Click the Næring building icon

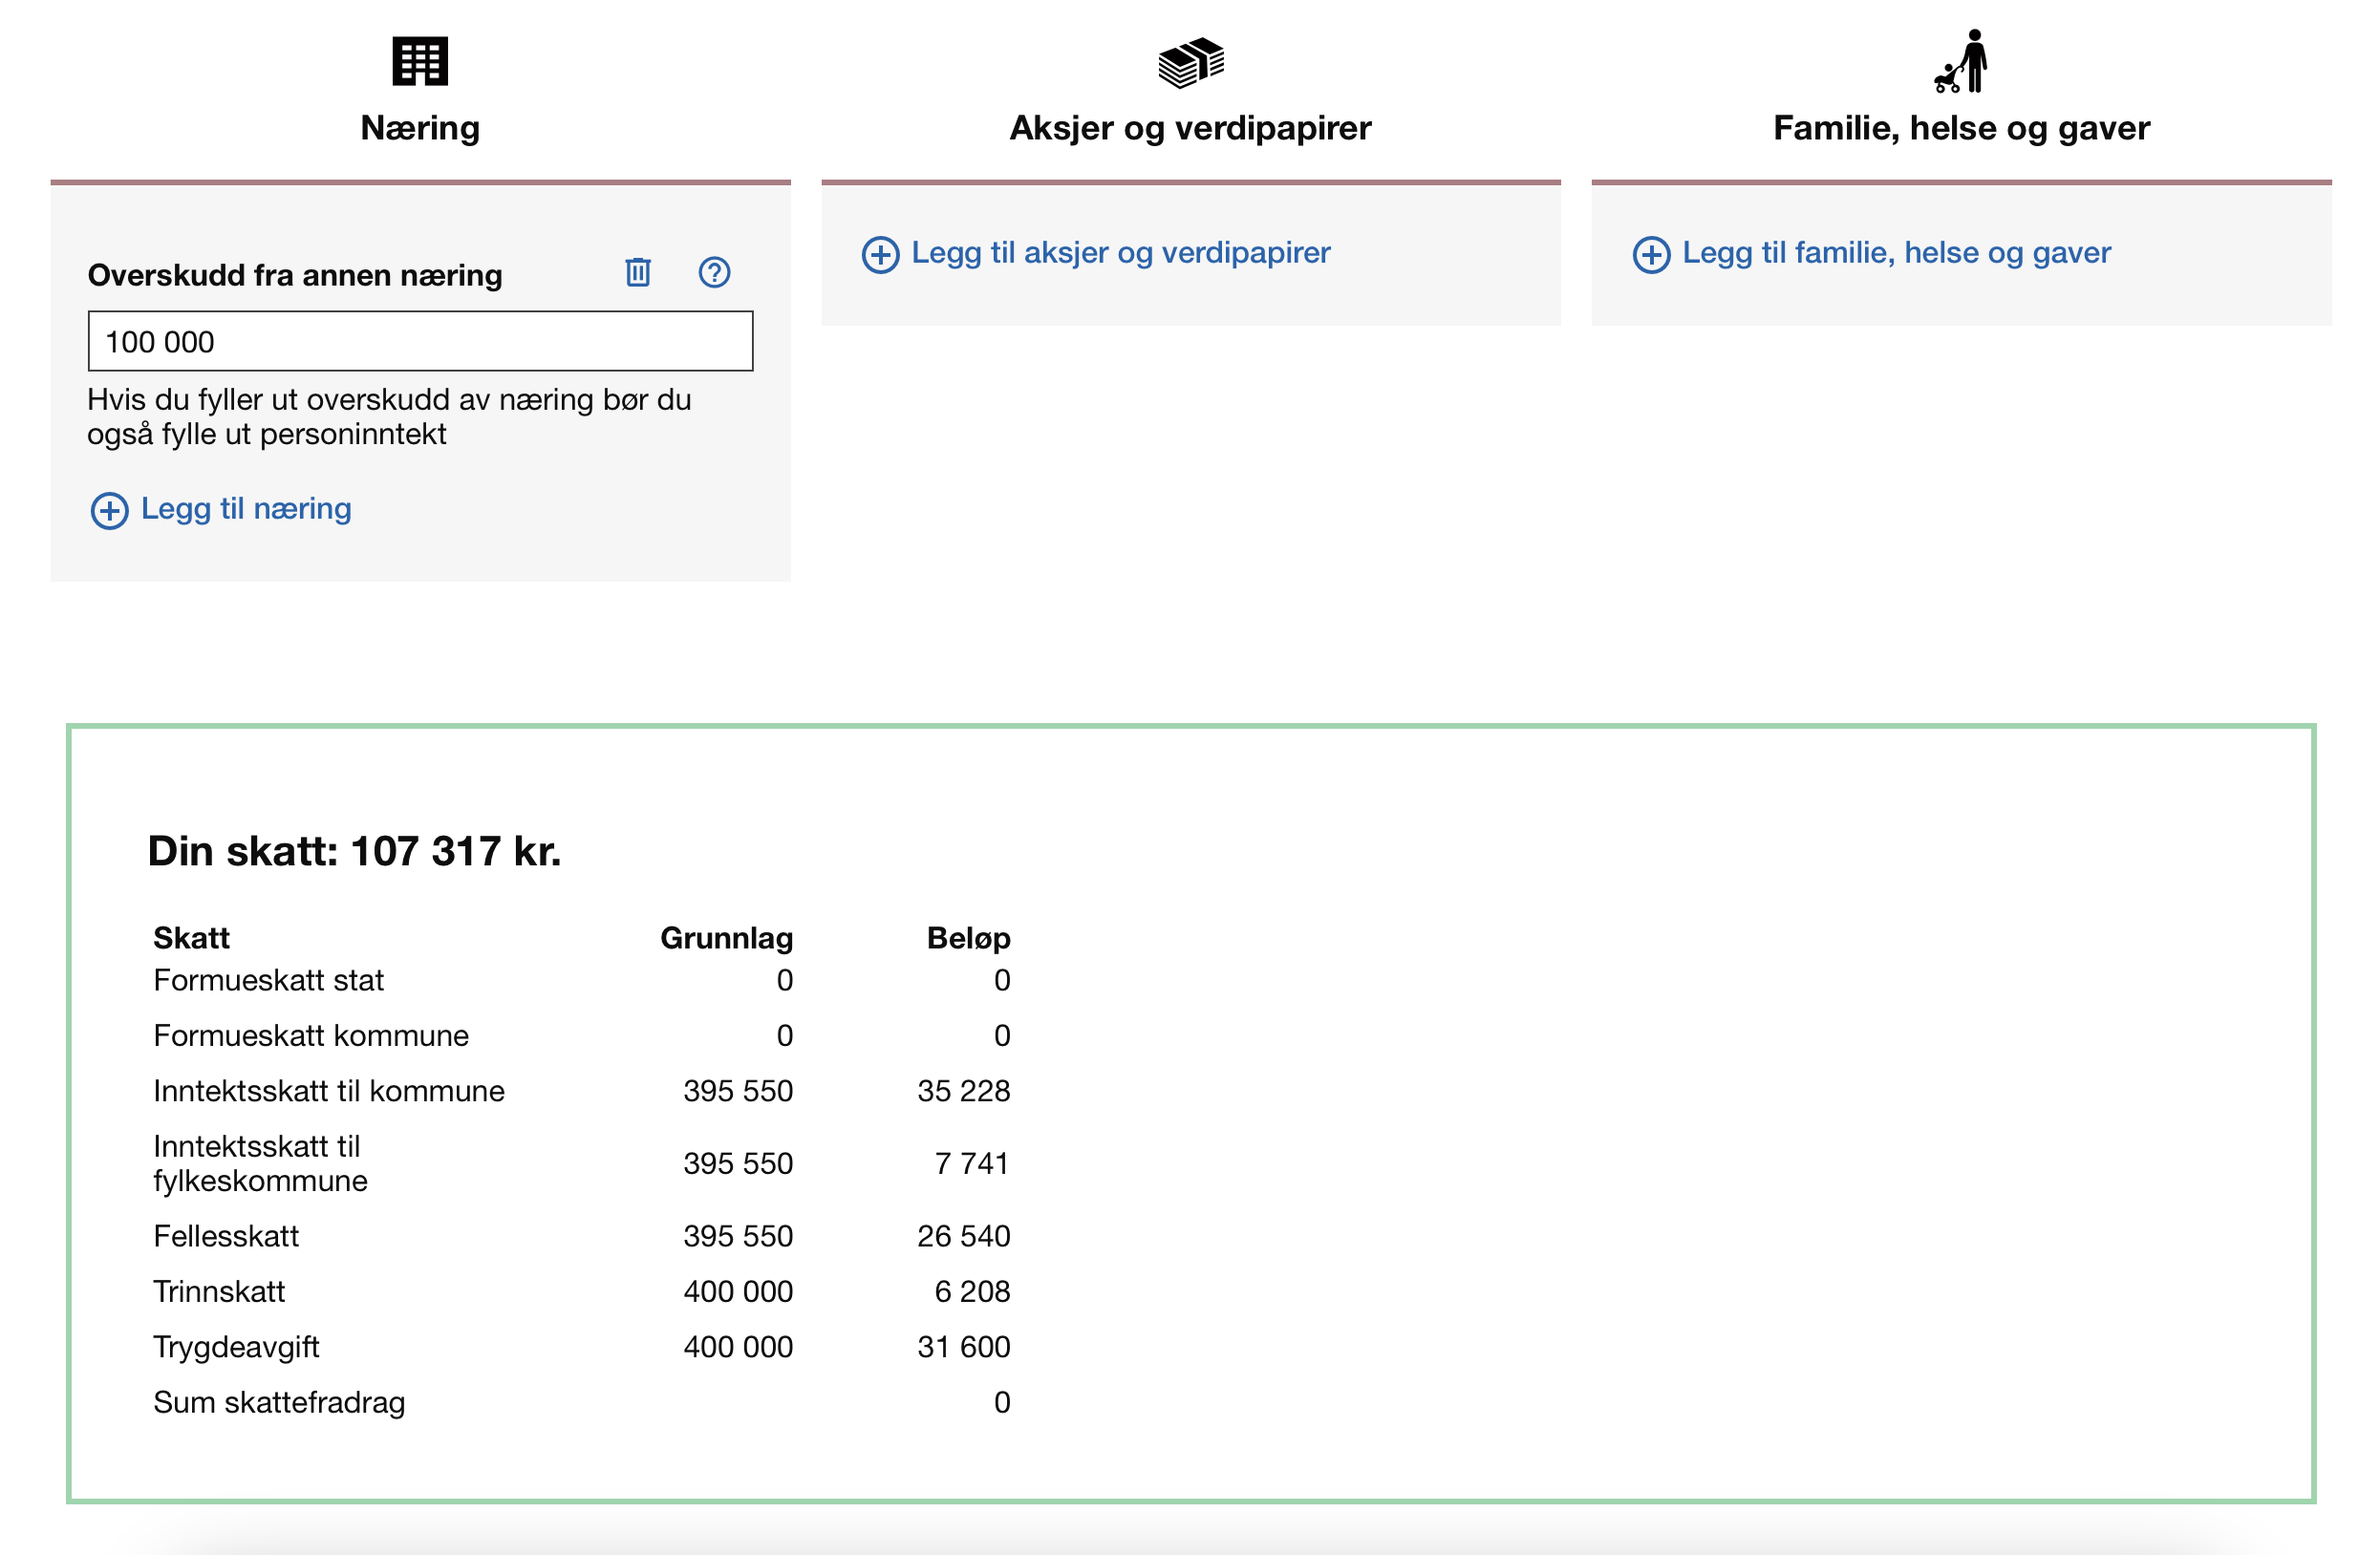[420, 61]
